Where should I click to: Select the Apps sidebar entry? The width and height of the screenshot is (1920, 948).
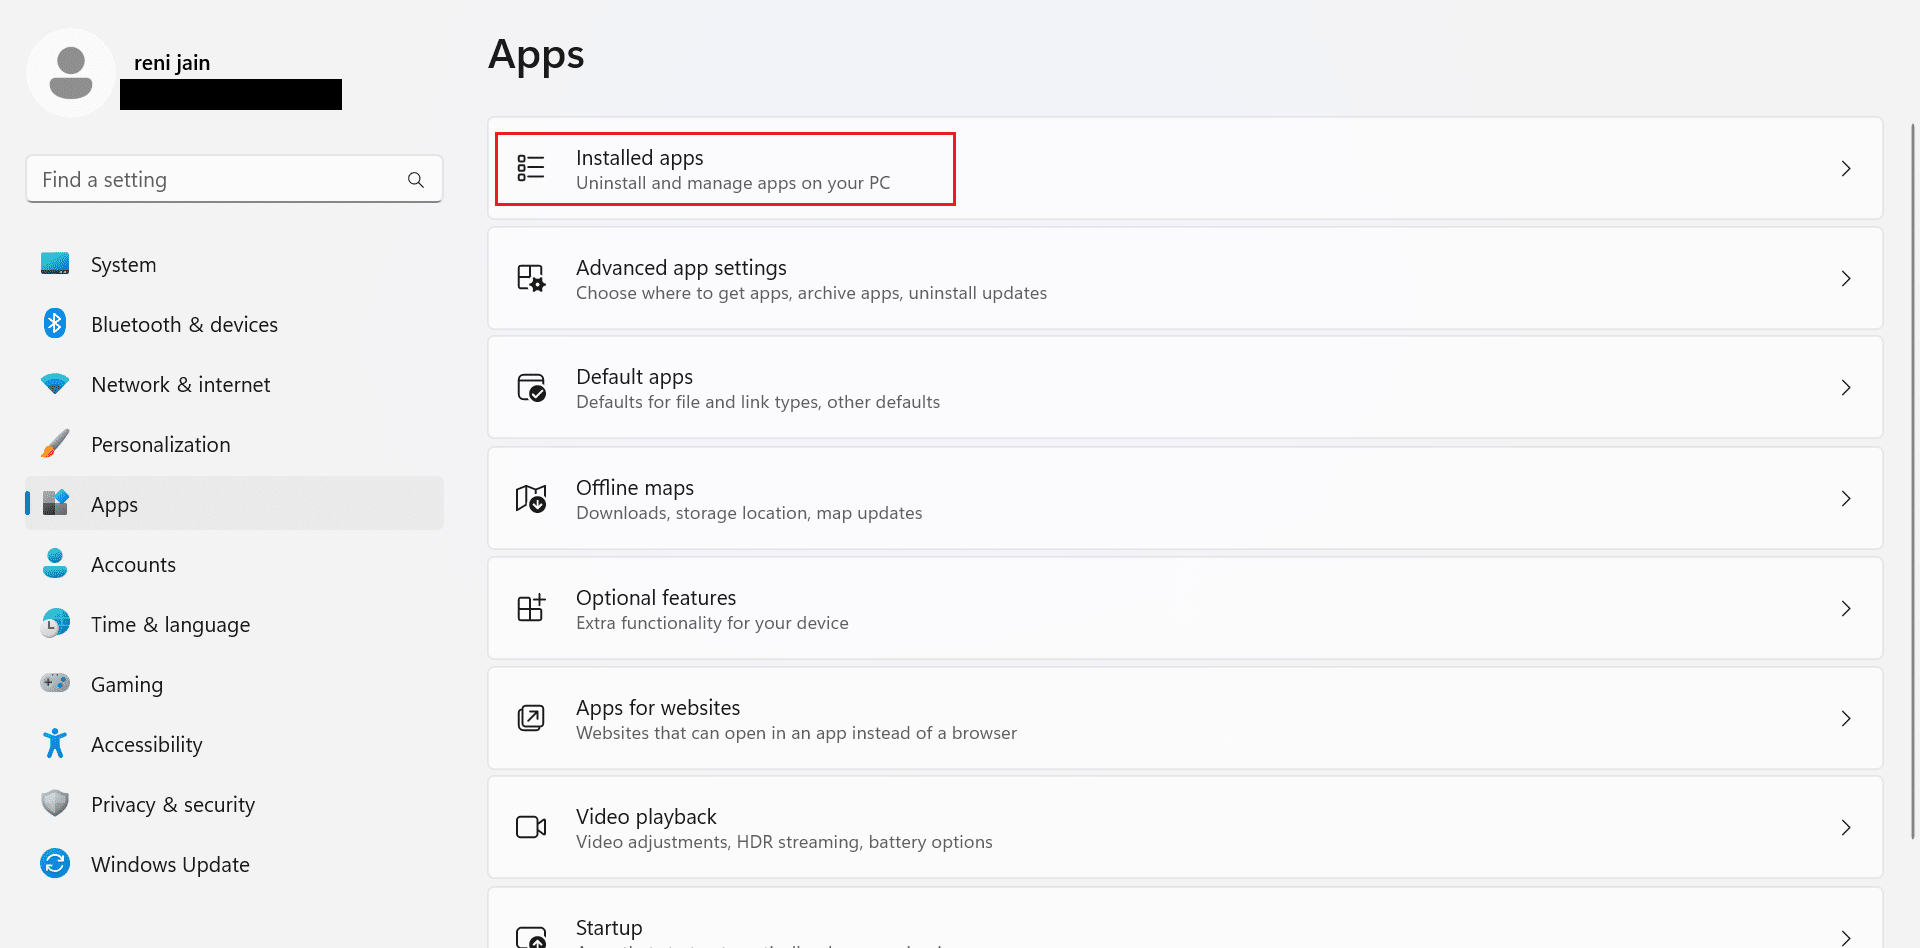(x=235, y=503)
